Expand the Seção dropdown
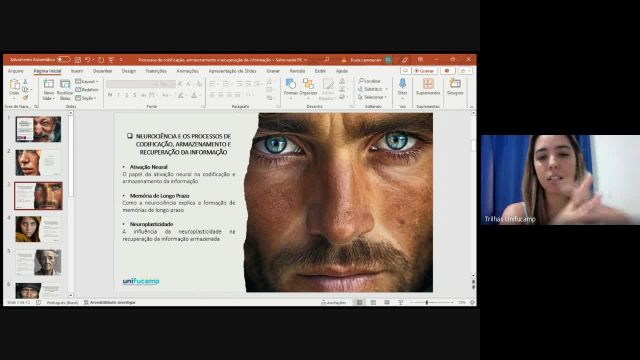Image resolution: width=640 pixels, height=360 pixels. [x=86, y=98]
